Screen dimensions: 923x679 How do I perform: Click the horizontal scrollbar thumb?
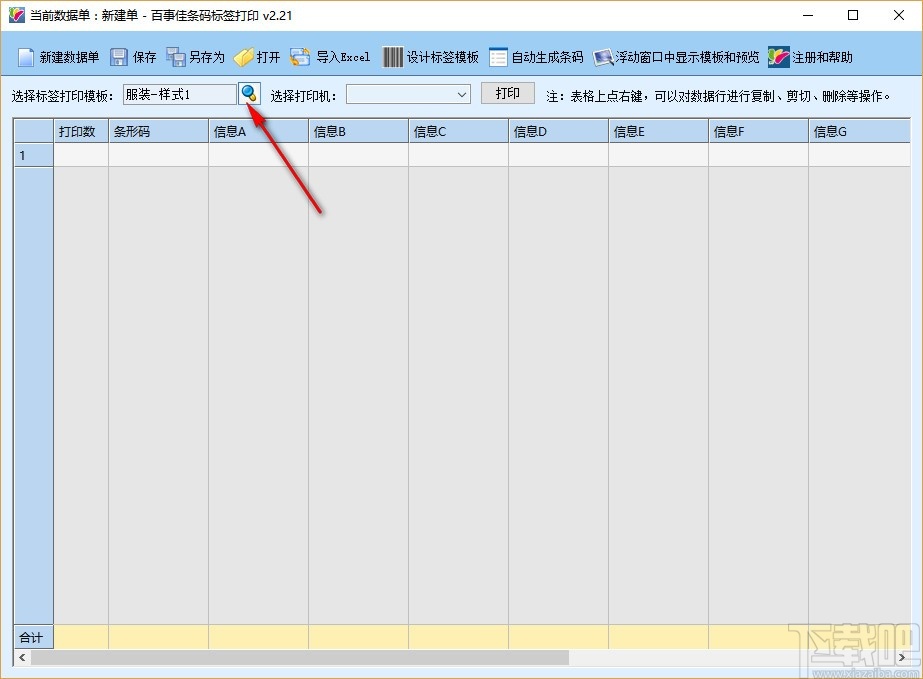pos(300,657)
